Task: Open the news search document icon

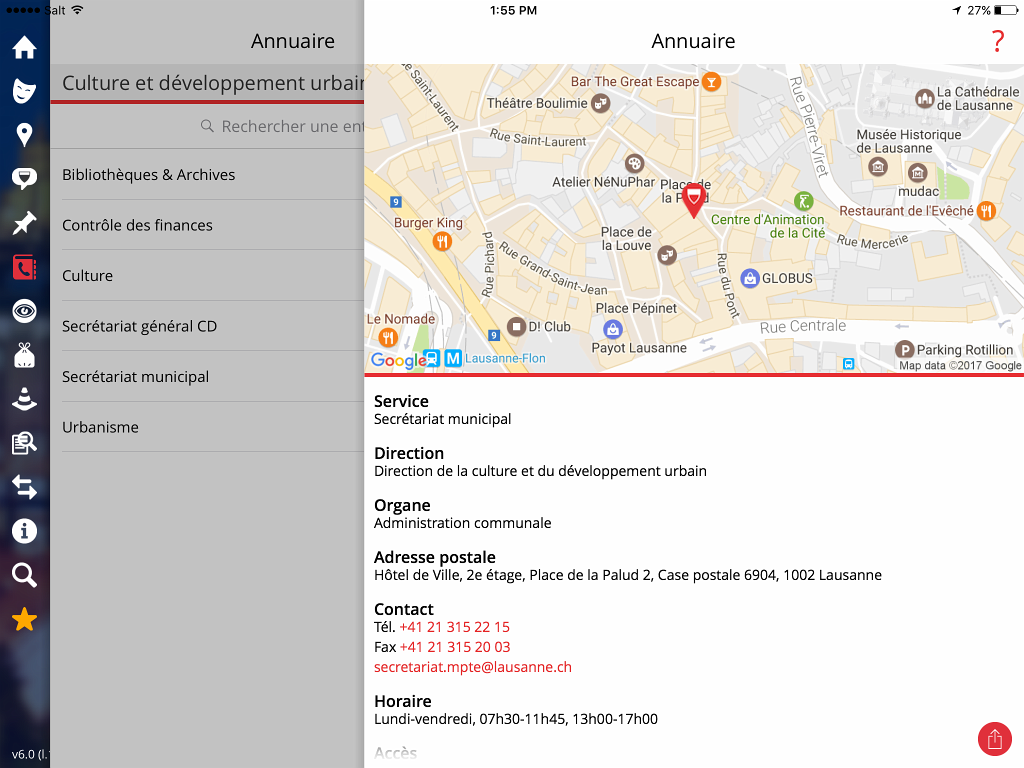Action: click(x=24, y=443)
